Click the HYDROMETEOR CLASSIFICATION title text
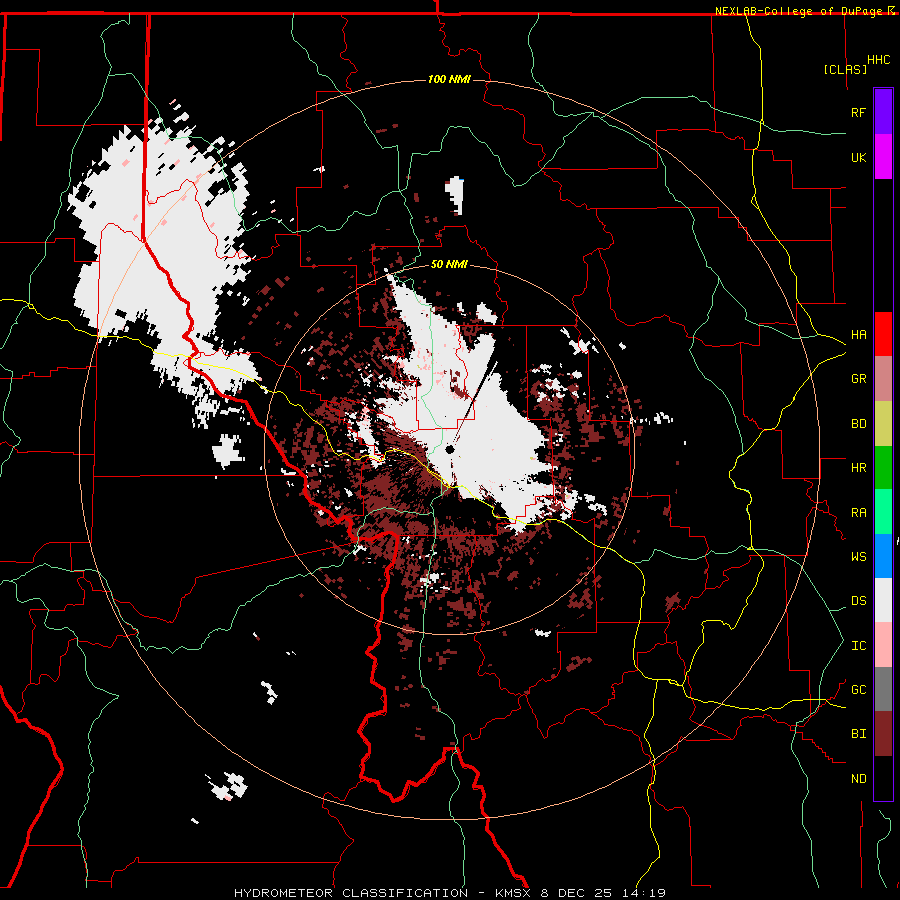Viewport: 900px width, 900px height. [x=351, y=893]
